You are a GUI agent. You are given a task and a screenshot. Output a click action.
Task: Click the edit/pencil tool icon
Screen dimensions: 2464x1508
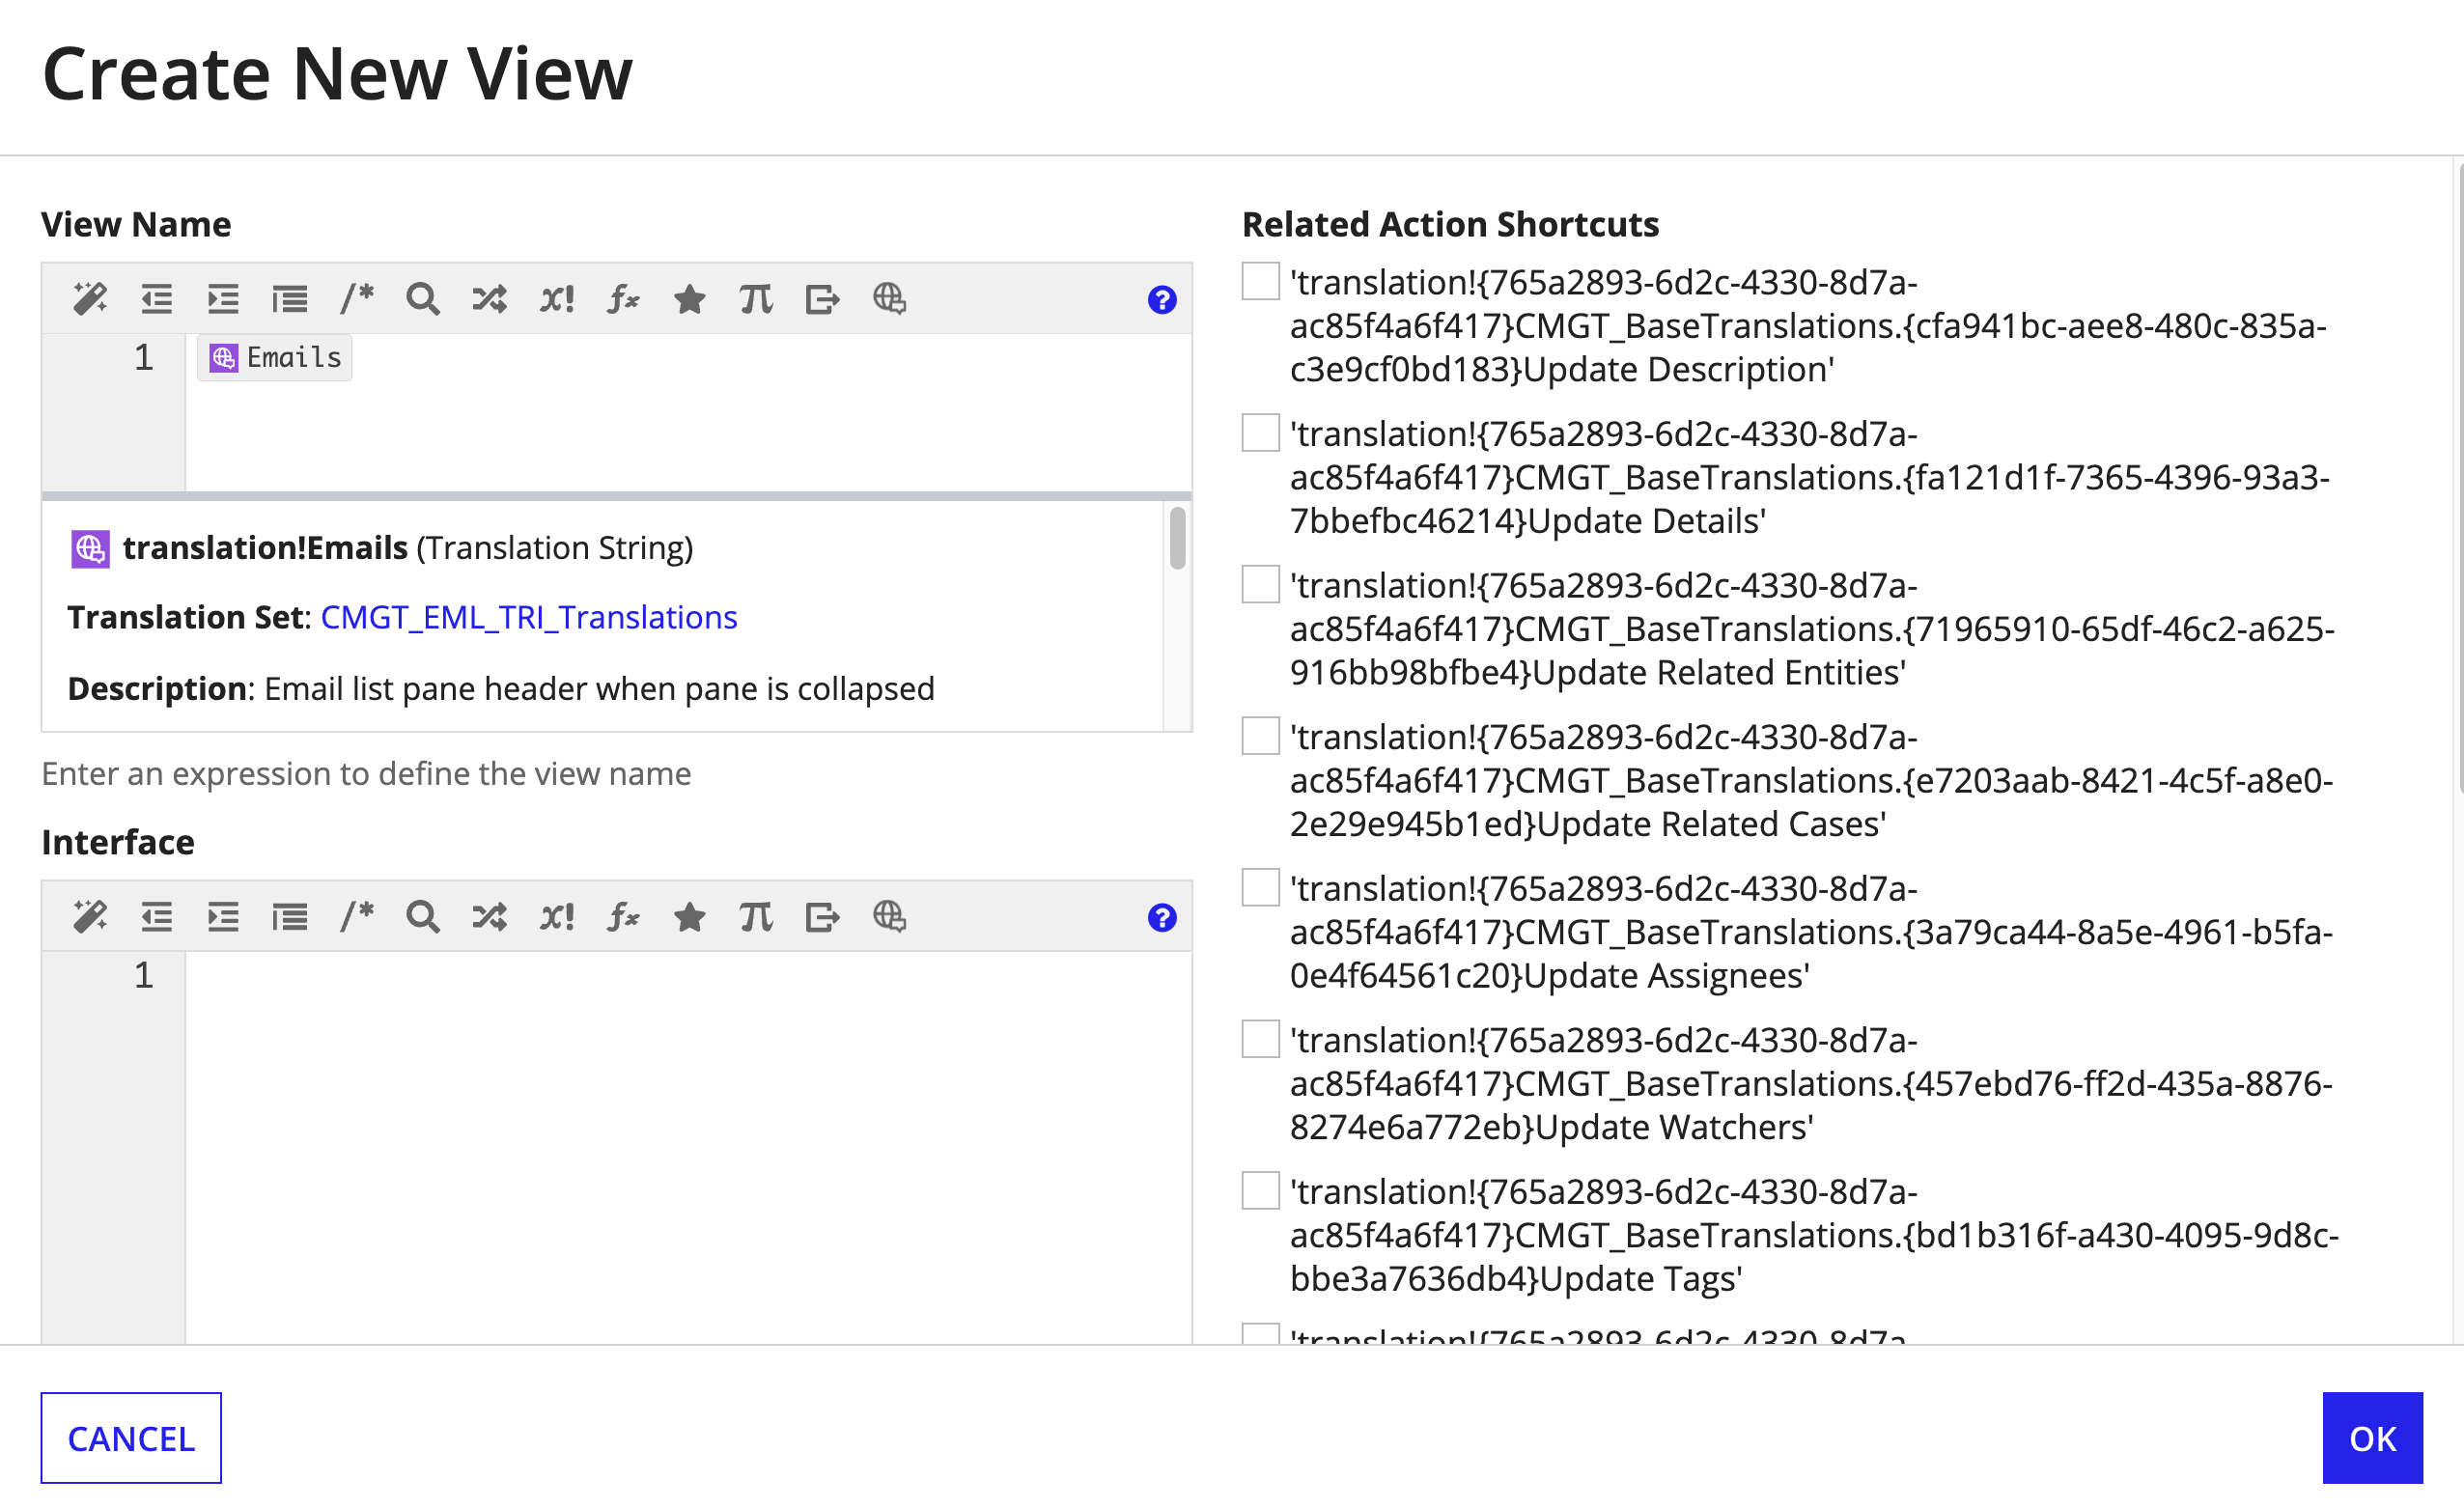point(86,297)
